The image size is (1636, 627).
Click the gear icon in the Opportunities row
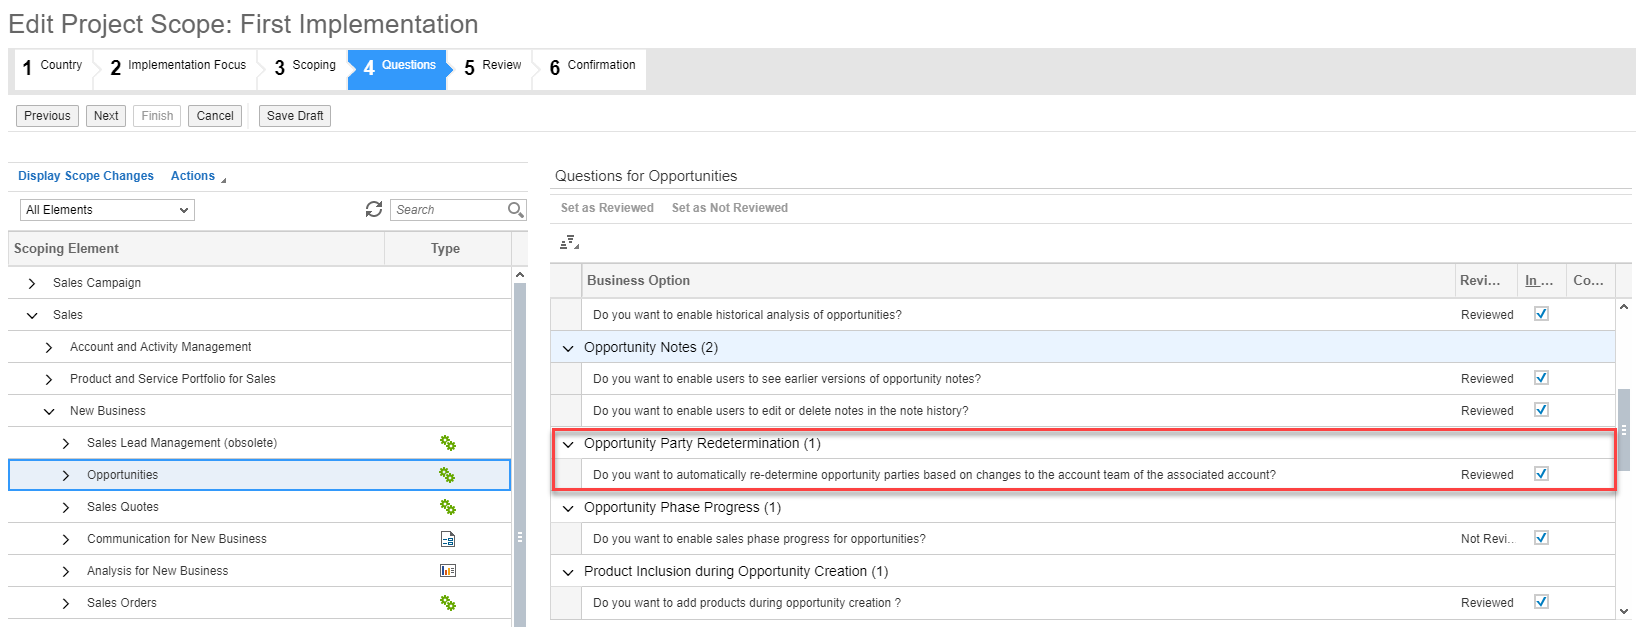pos(448,475)
